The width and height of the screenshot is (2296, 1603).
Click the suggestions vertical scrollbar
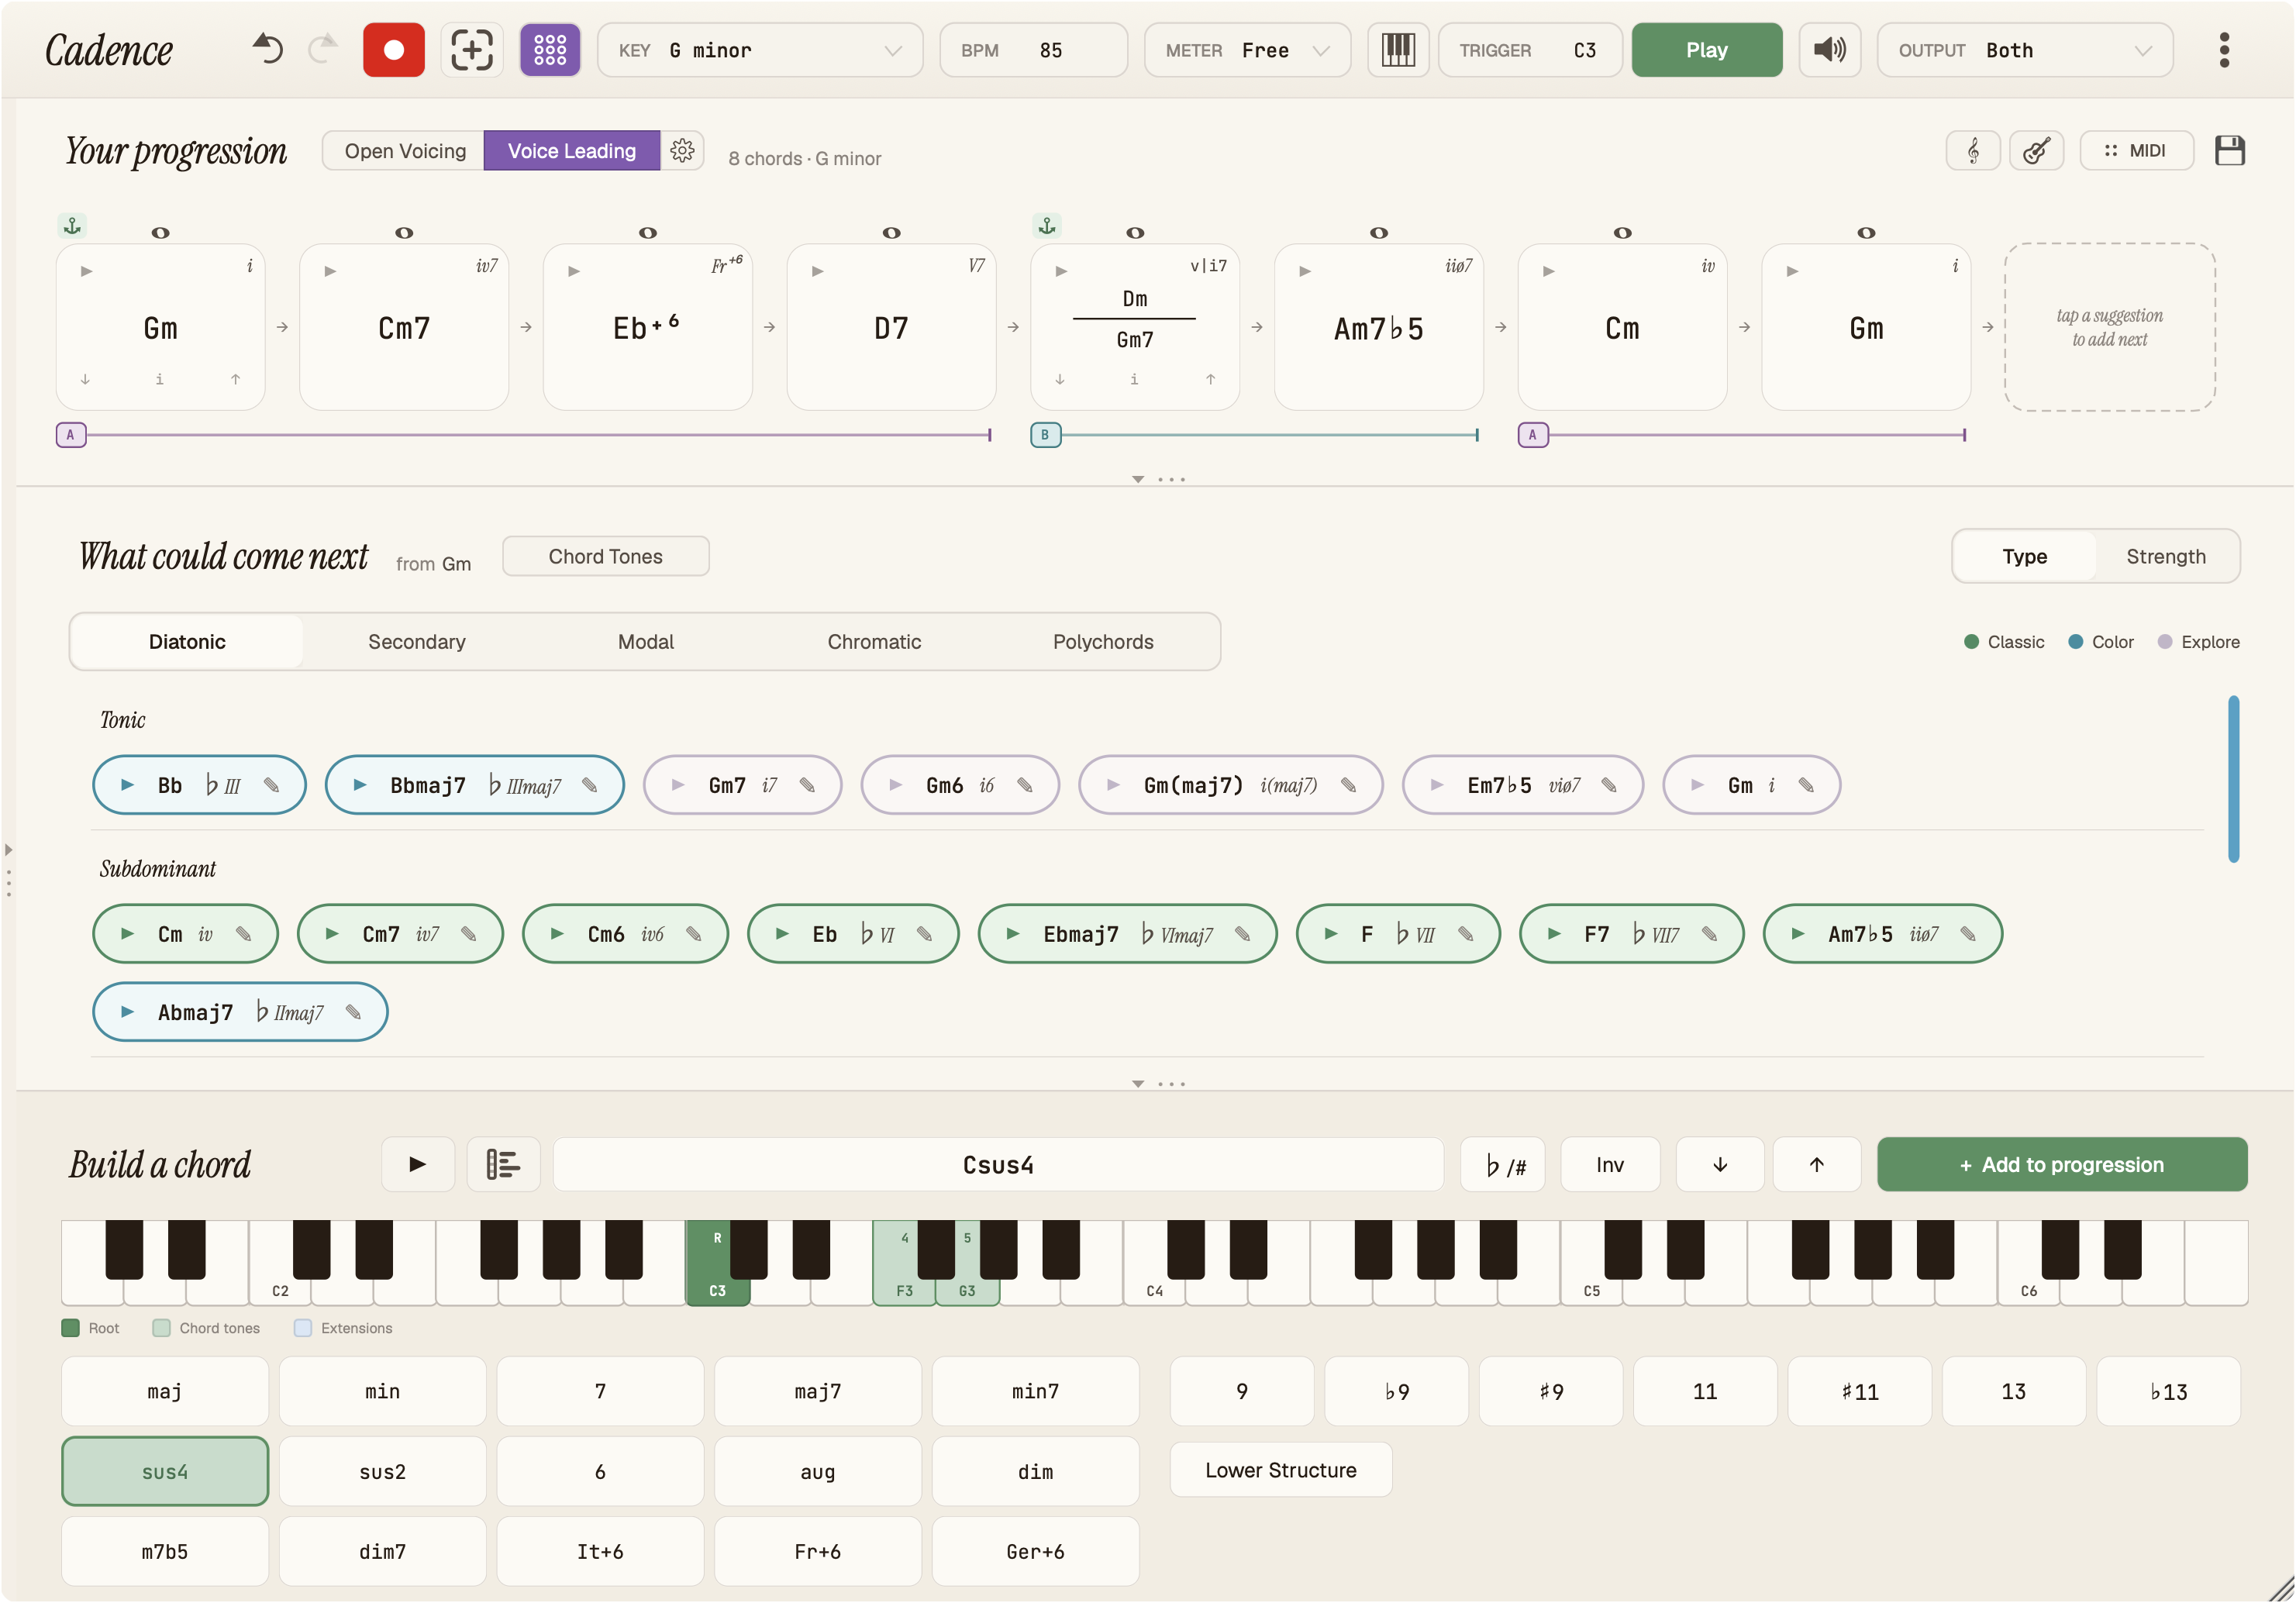click(x=2233, y=778)
